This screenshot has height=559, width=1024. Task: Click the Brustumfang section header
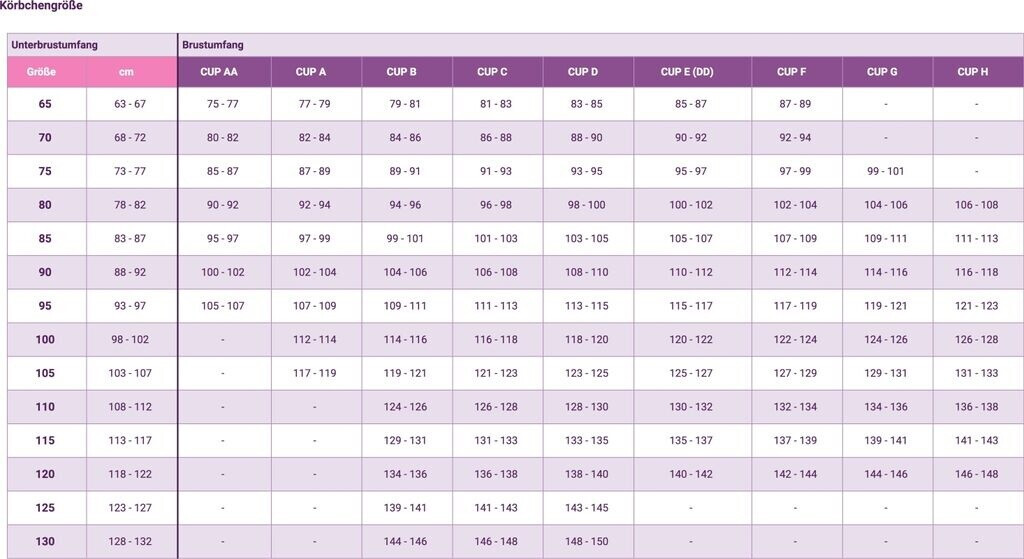click(212, 45)
